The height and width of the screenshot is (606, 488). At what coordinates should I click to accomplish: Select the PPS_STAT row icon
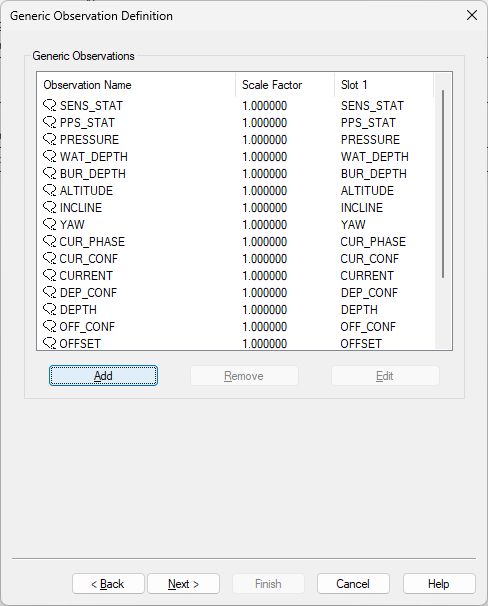[x=49, y=122]
